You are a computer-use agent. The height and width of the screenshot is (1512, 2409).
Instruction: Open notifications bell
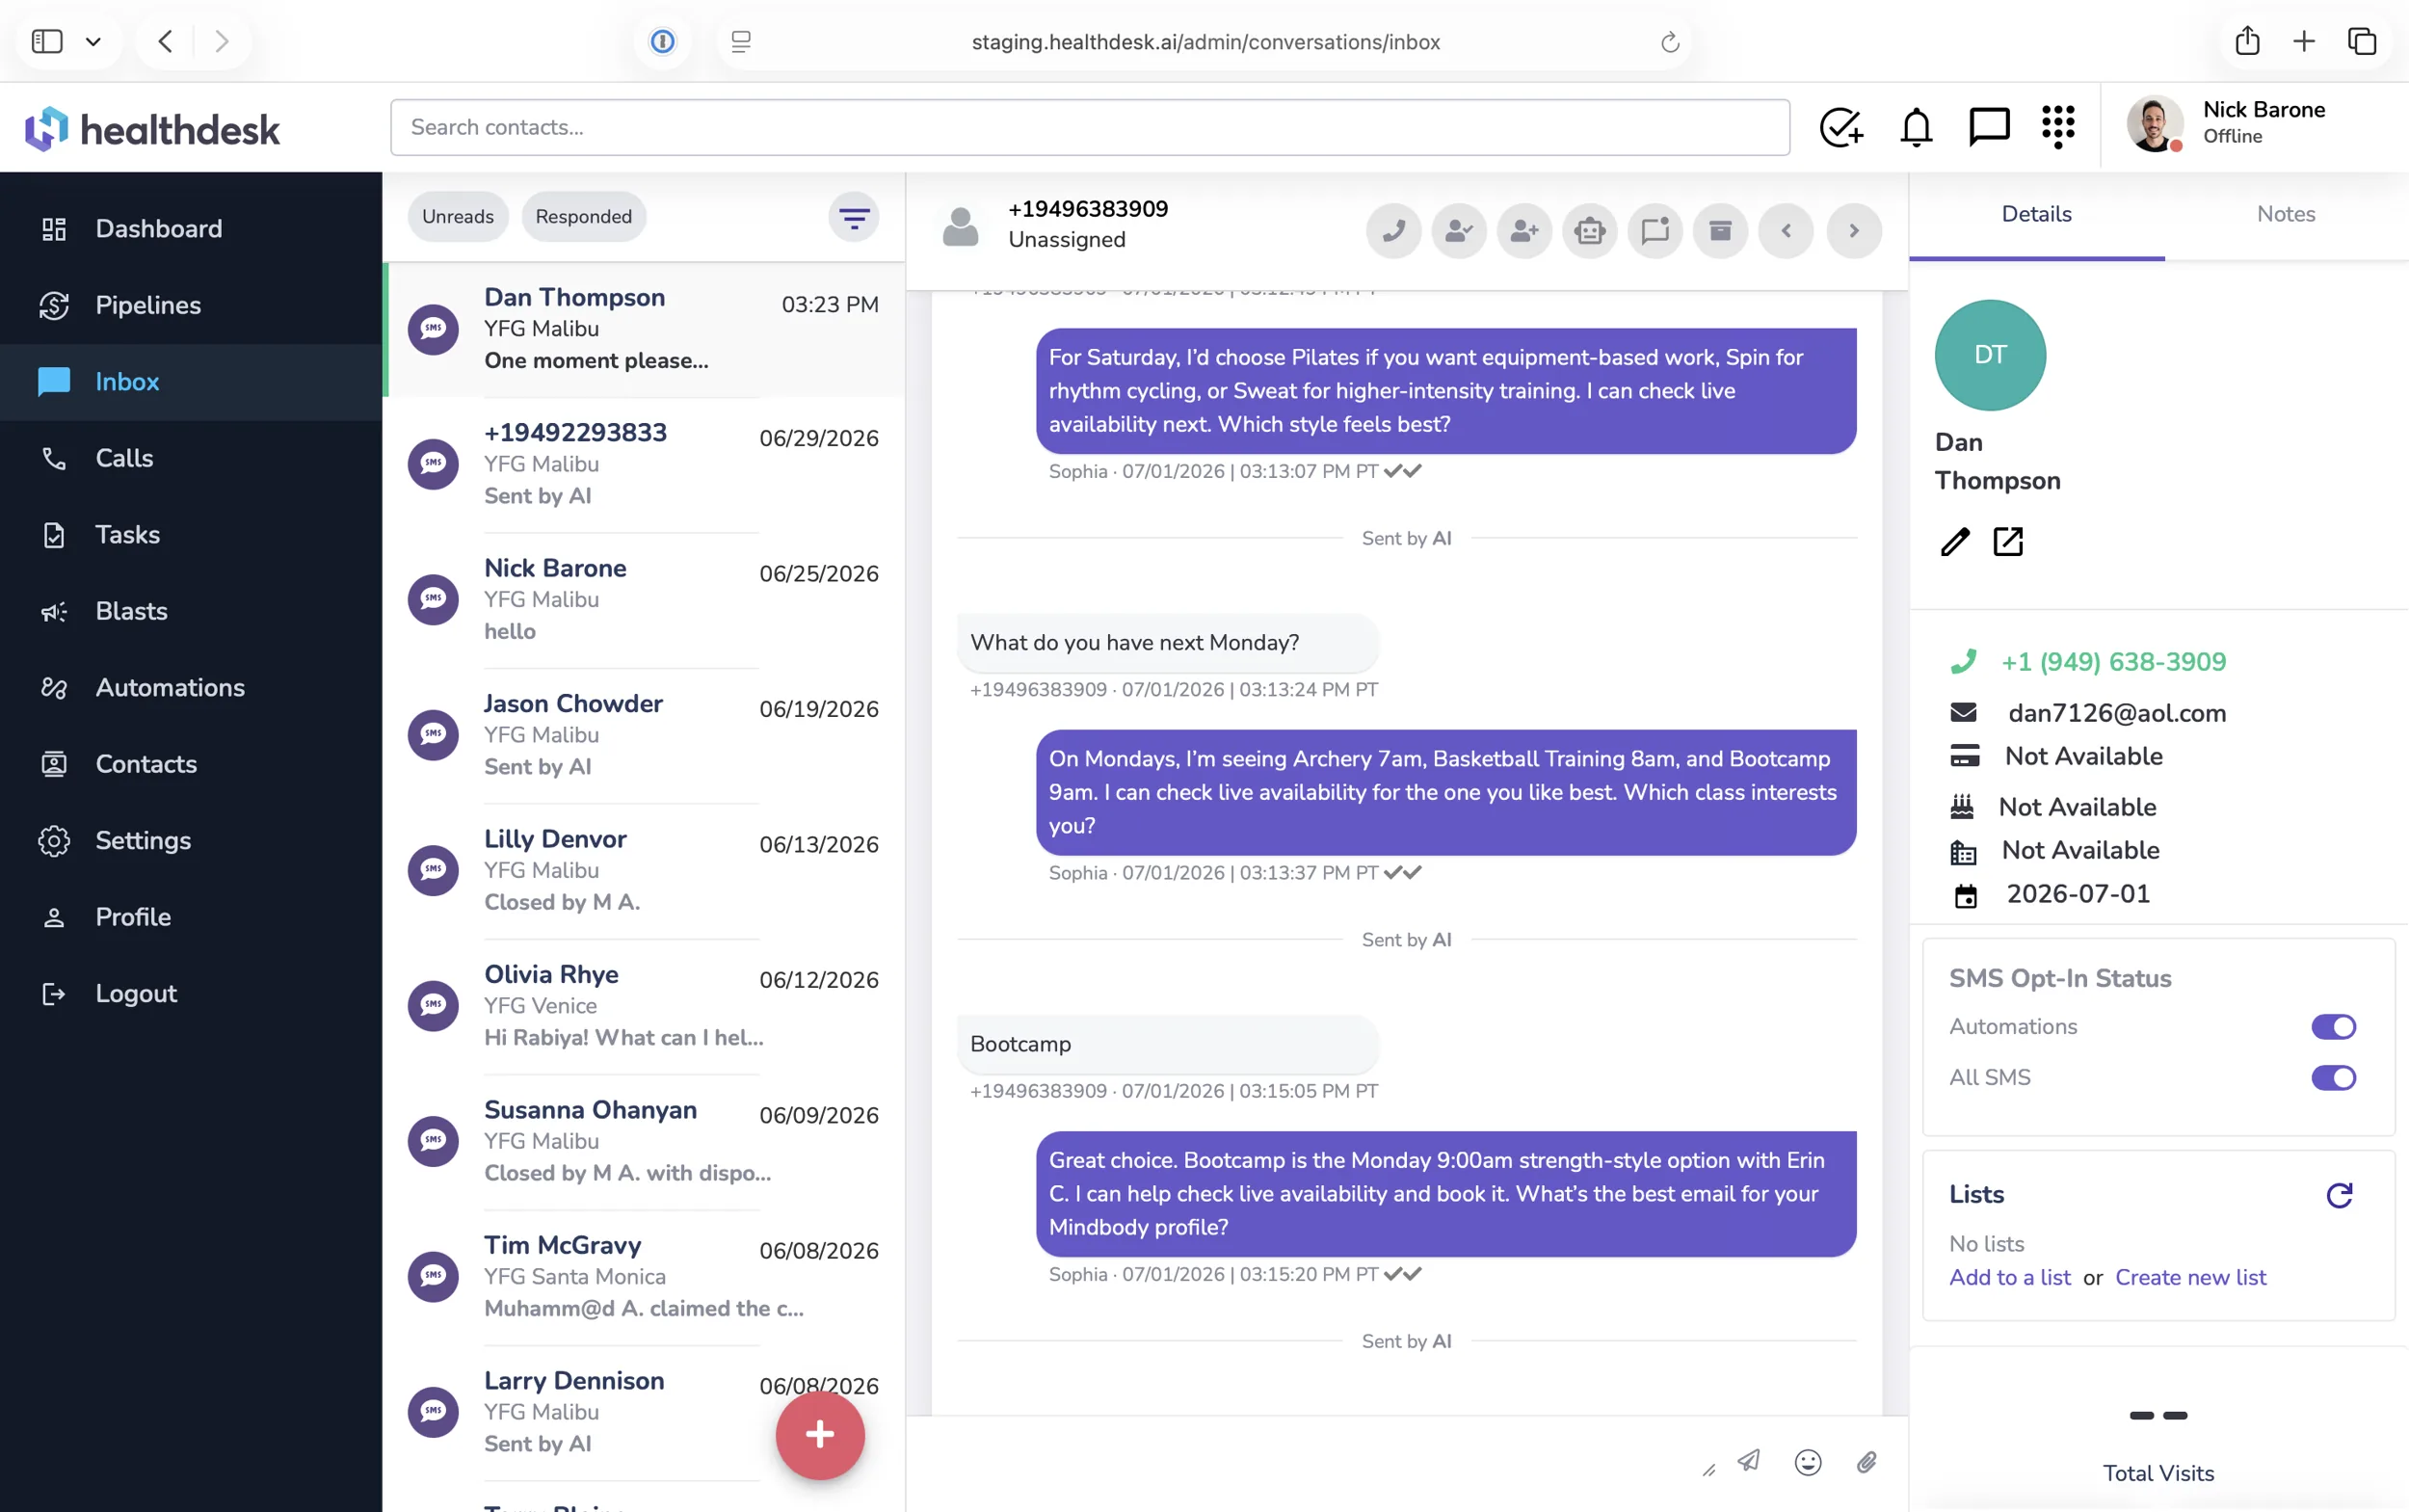[1916, 127]
